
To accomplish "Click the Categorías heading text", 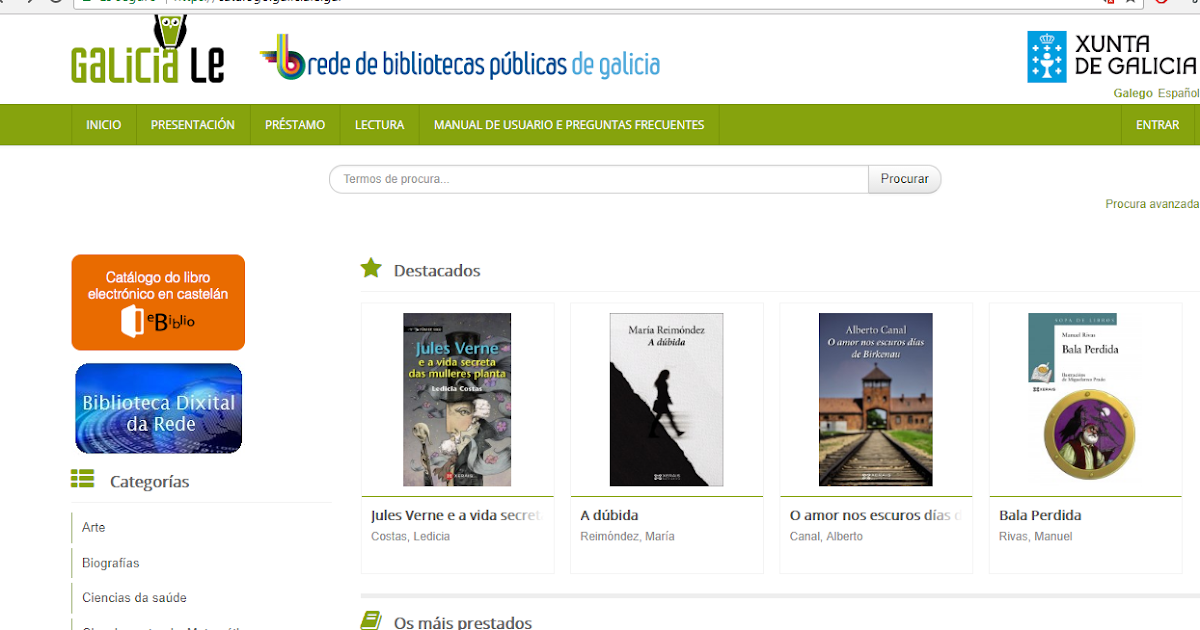I will 149,481.
